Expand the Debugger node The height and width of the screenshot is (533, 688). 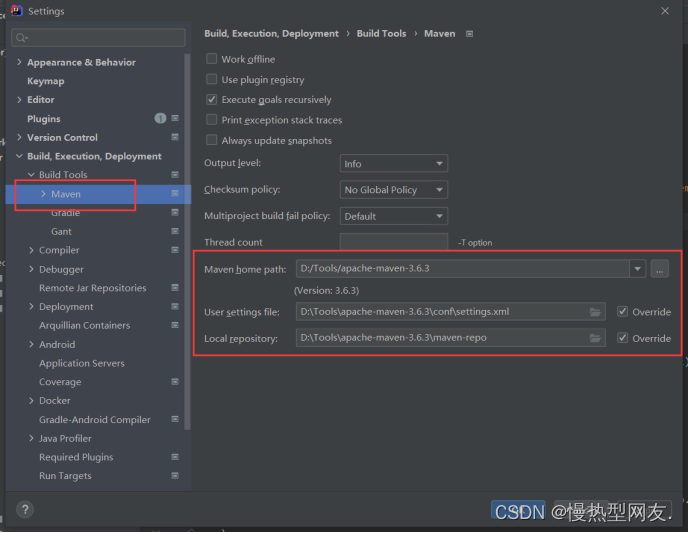pyautogui.click(x=31, y=269)
